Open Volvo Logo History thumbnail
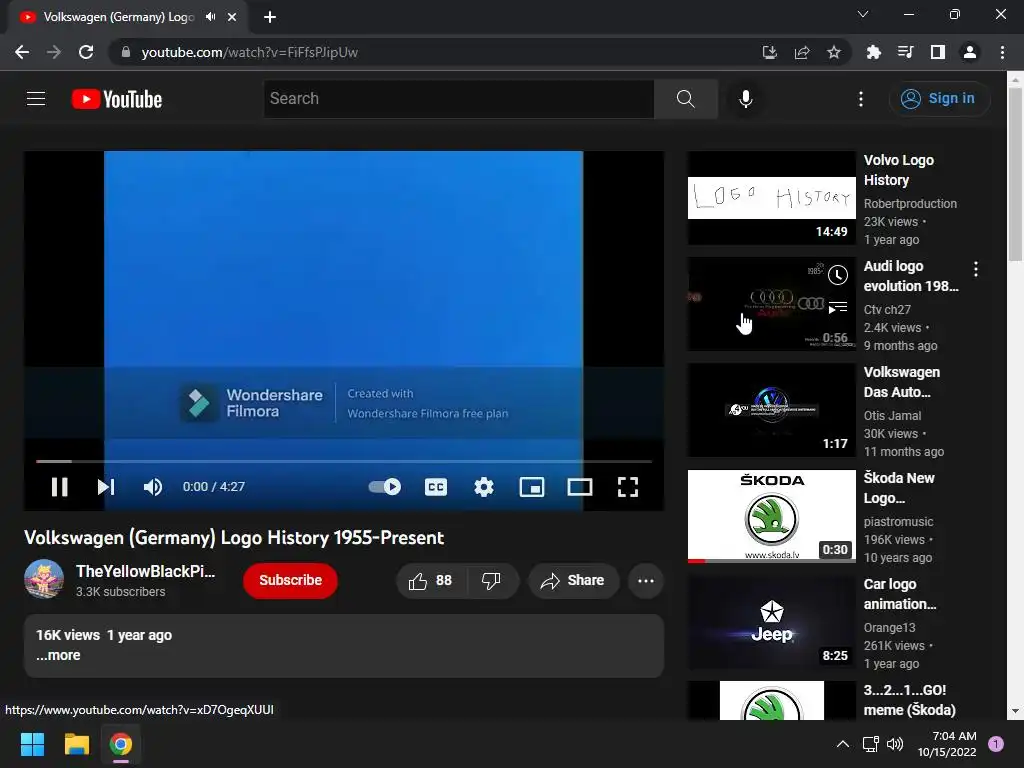This screenshot has height=768, width=1024. [x=771, y=198]
